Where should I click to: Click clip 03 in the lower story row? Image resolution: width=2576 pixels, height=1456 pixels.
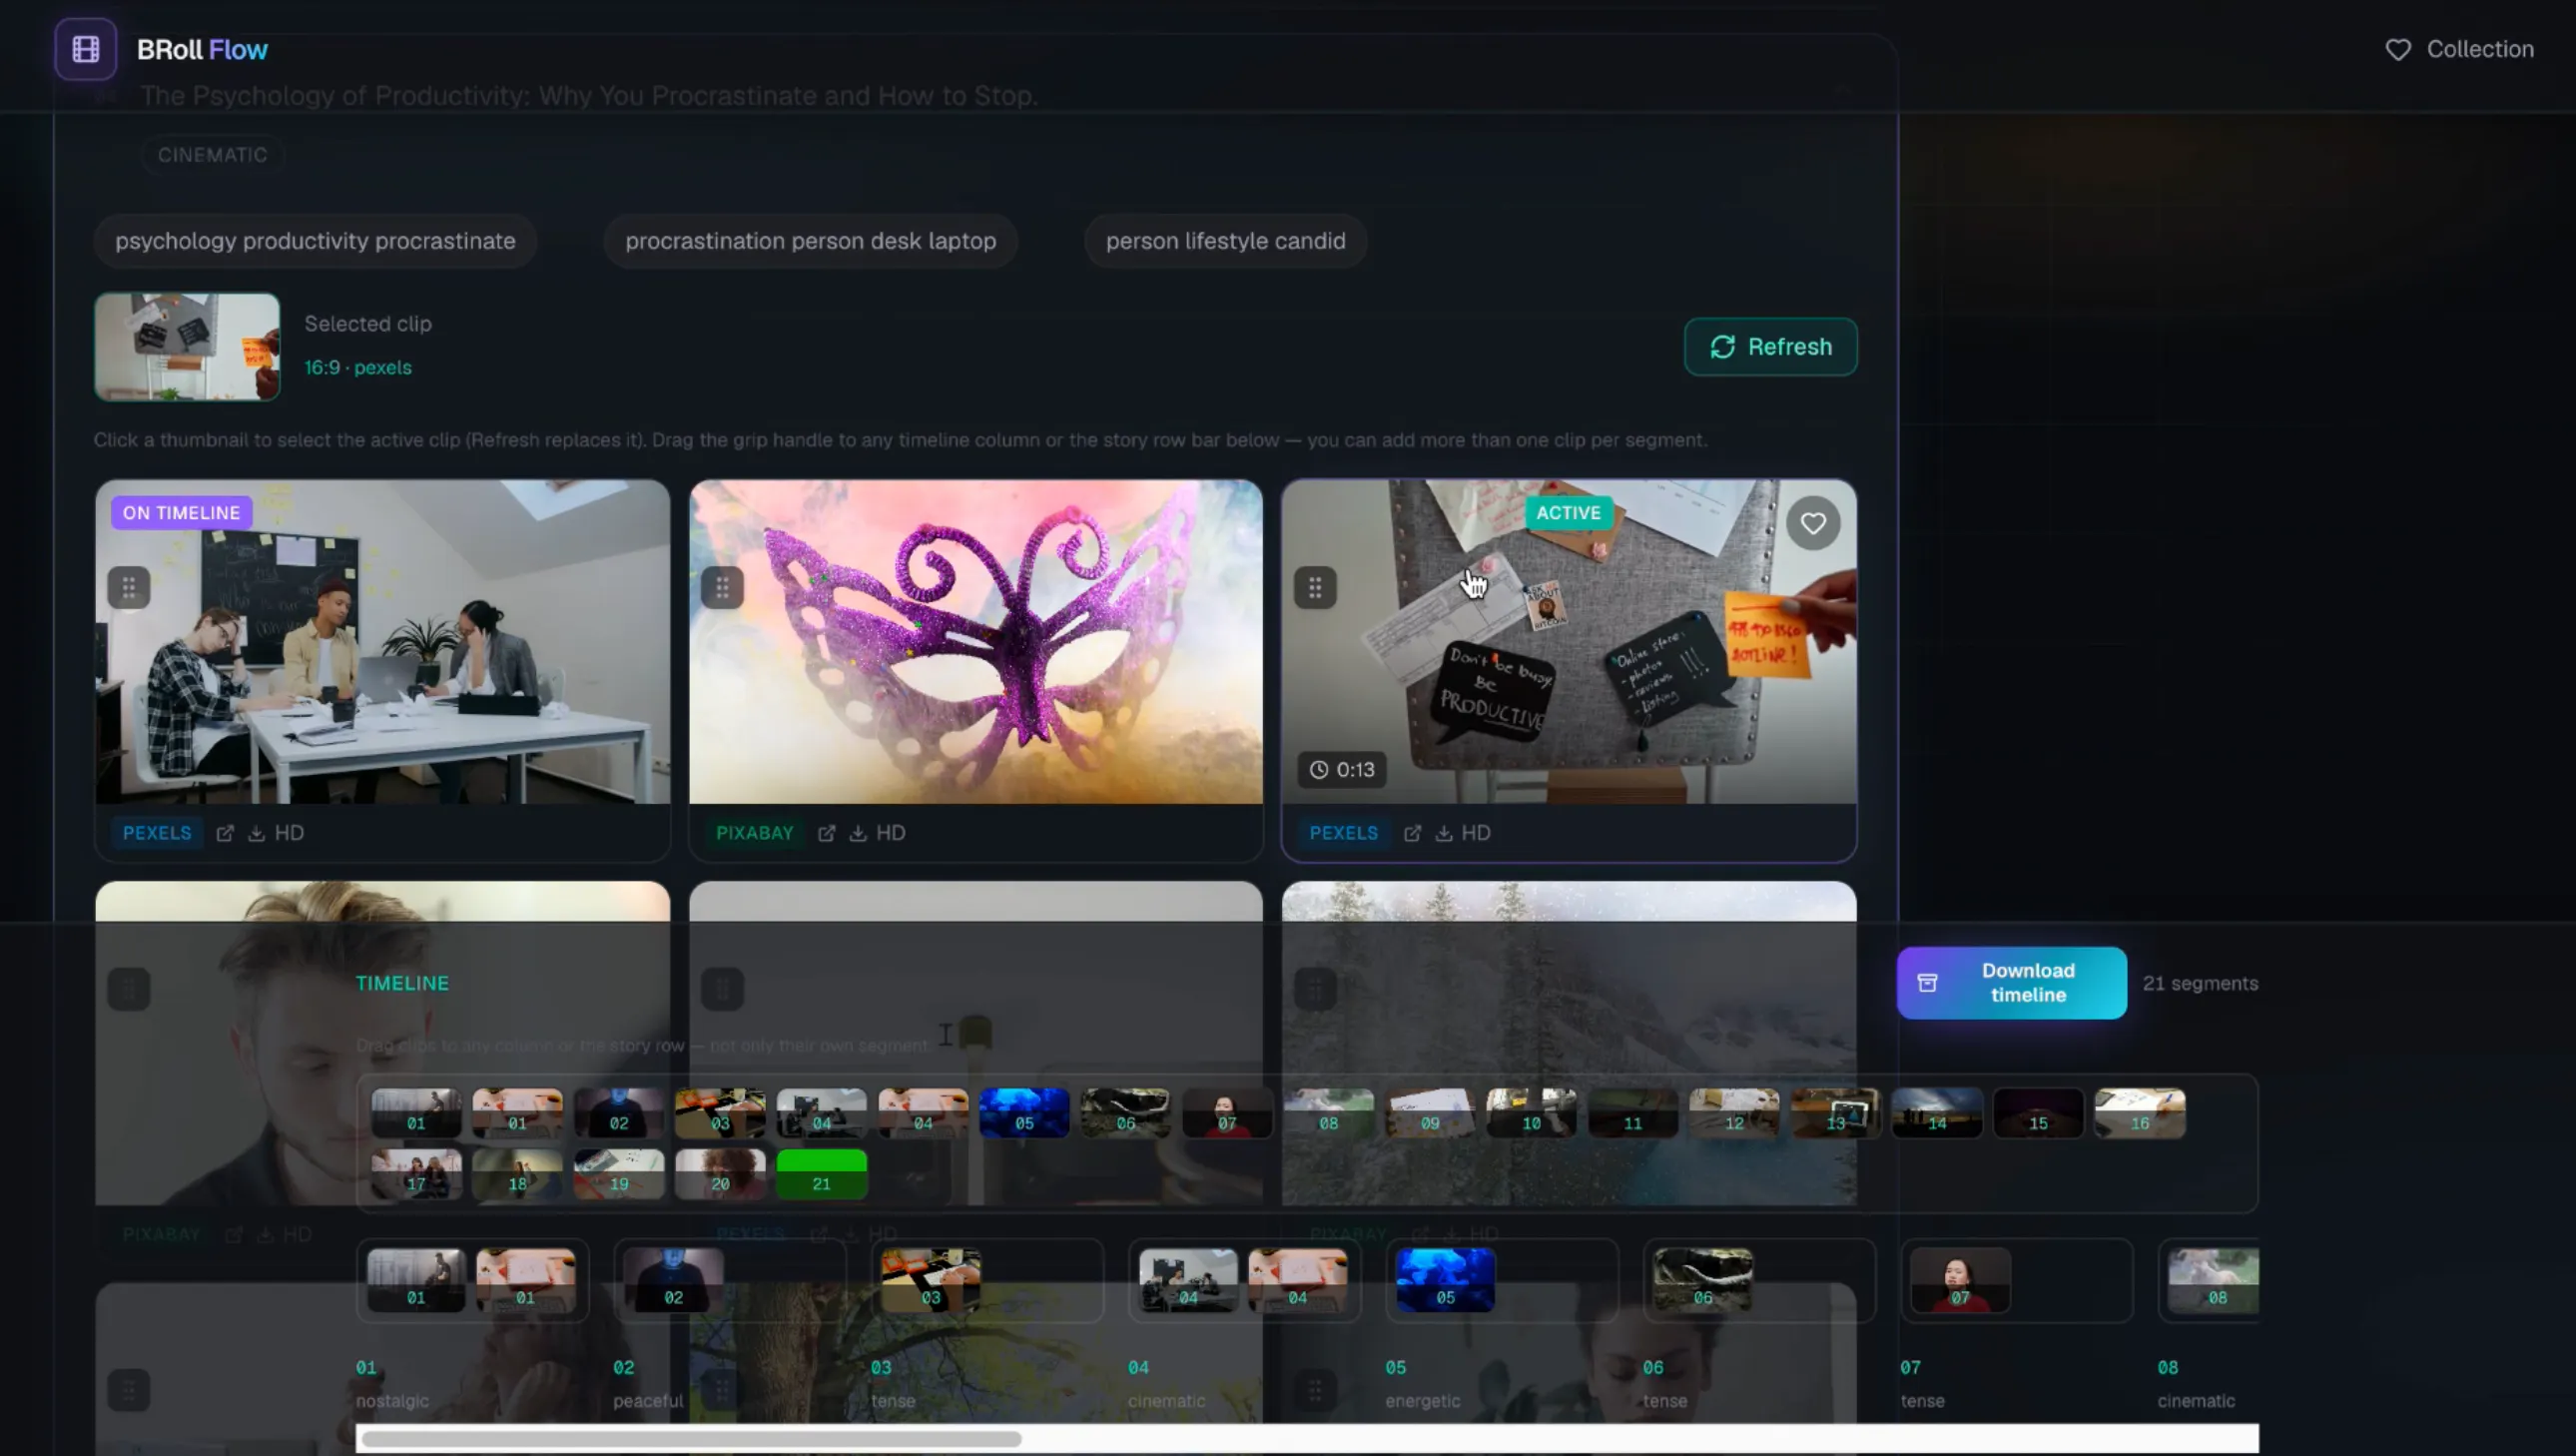(931, 1280)
